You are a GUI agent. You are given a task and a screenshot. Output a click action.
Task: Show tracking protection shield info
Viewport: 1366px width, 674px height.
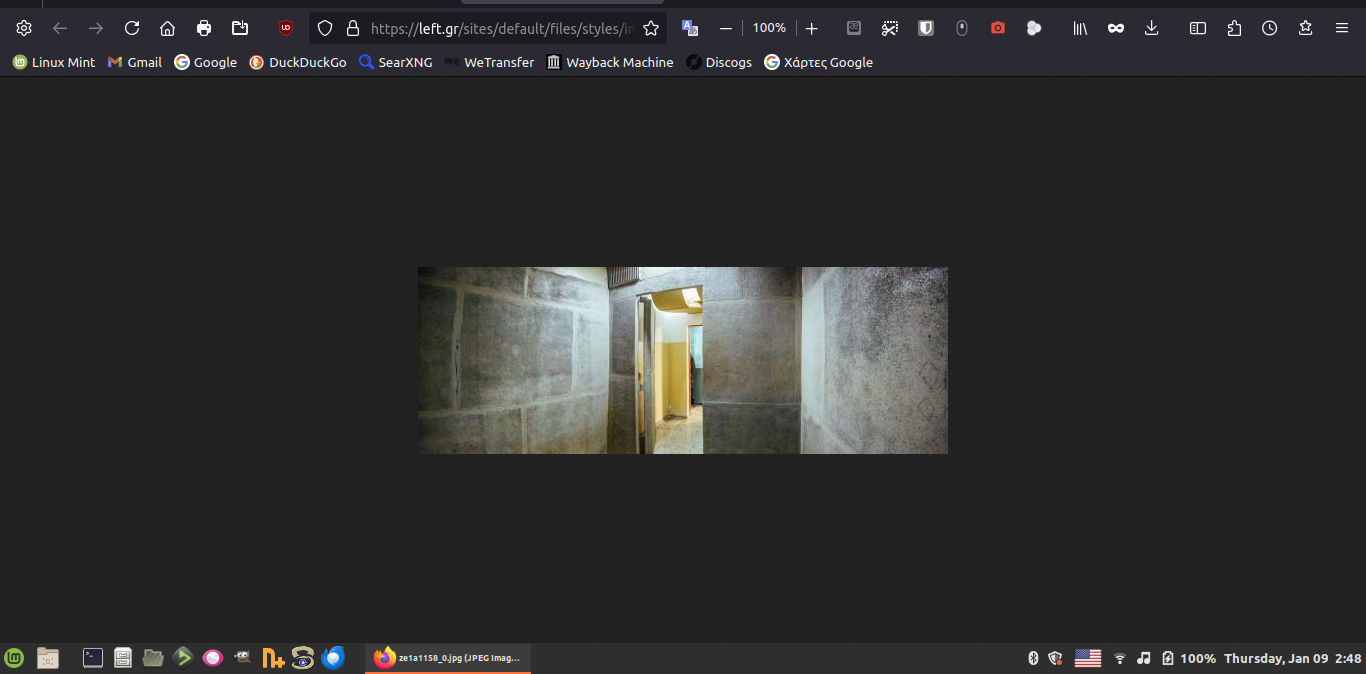click(325, 28)
